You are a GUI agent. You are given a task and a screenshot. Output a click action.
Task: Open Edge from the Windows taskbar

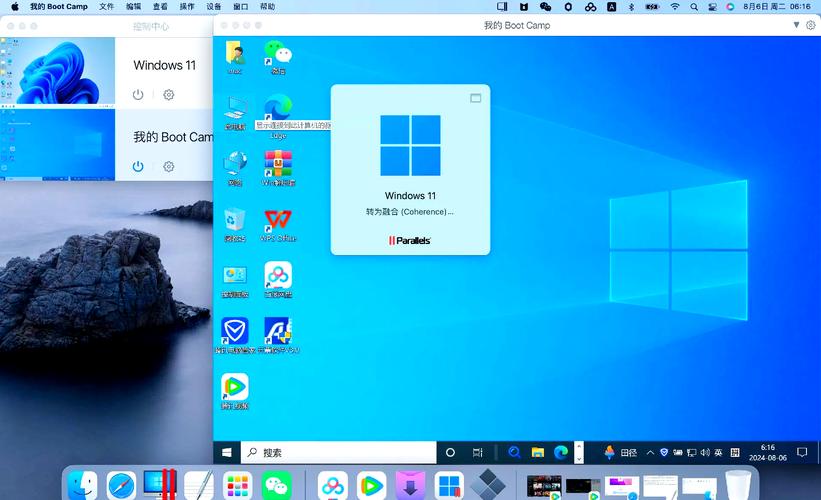pos(561,452)
